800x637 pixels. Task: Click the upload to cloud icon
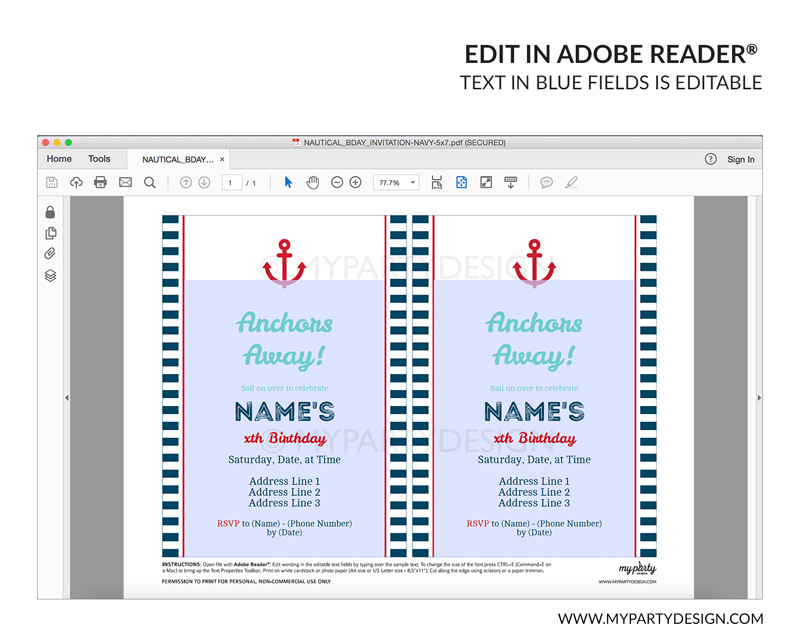pyautogui.click(x=76, y=182)
